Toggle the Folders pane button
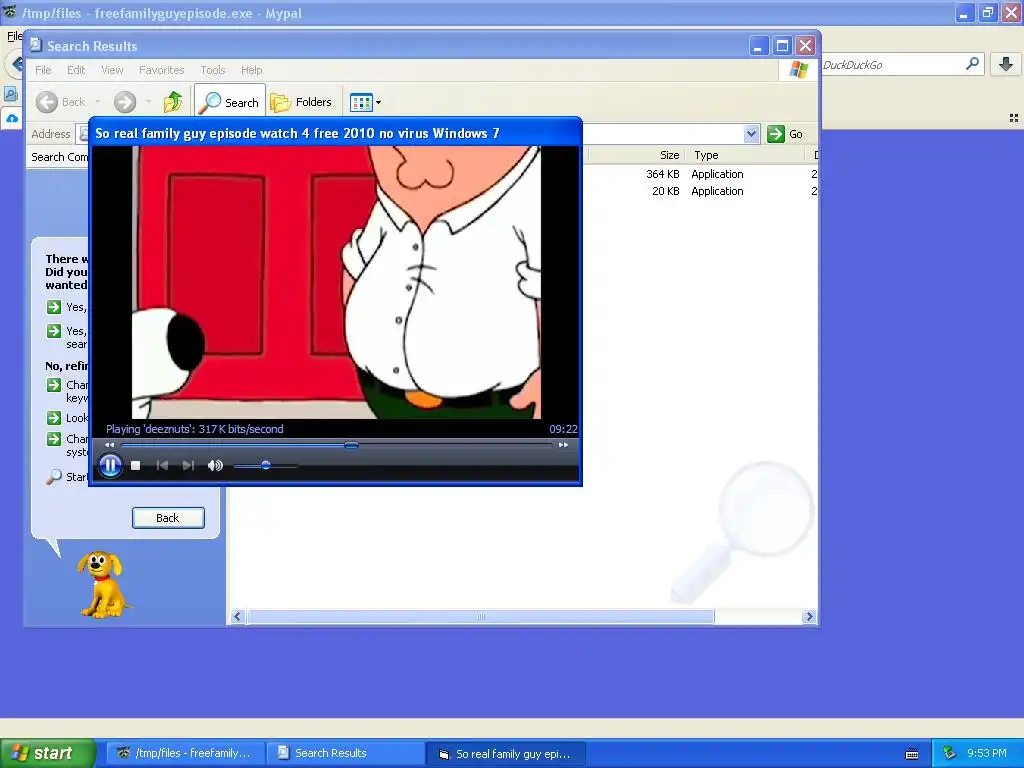This screenshot has height=768, width=1024. pyautogui.click(x=301, y=102)
